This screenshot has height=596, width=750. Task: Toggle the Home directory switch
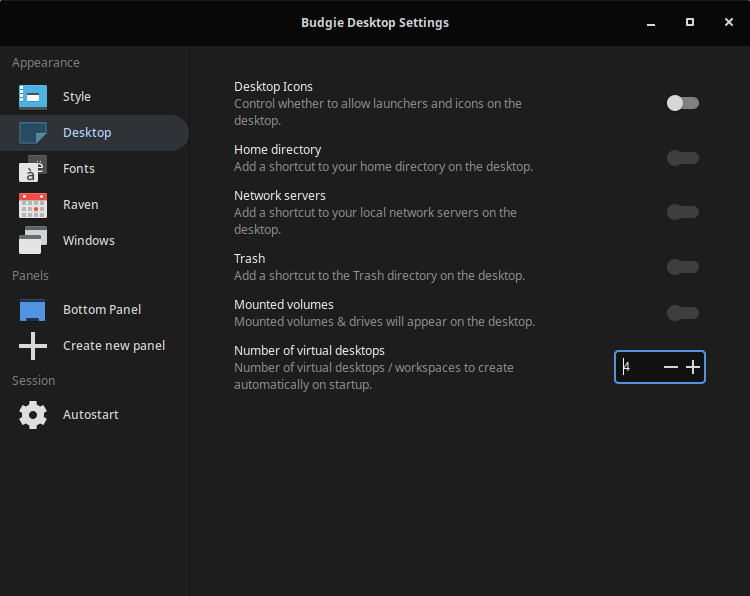(683, 158)
